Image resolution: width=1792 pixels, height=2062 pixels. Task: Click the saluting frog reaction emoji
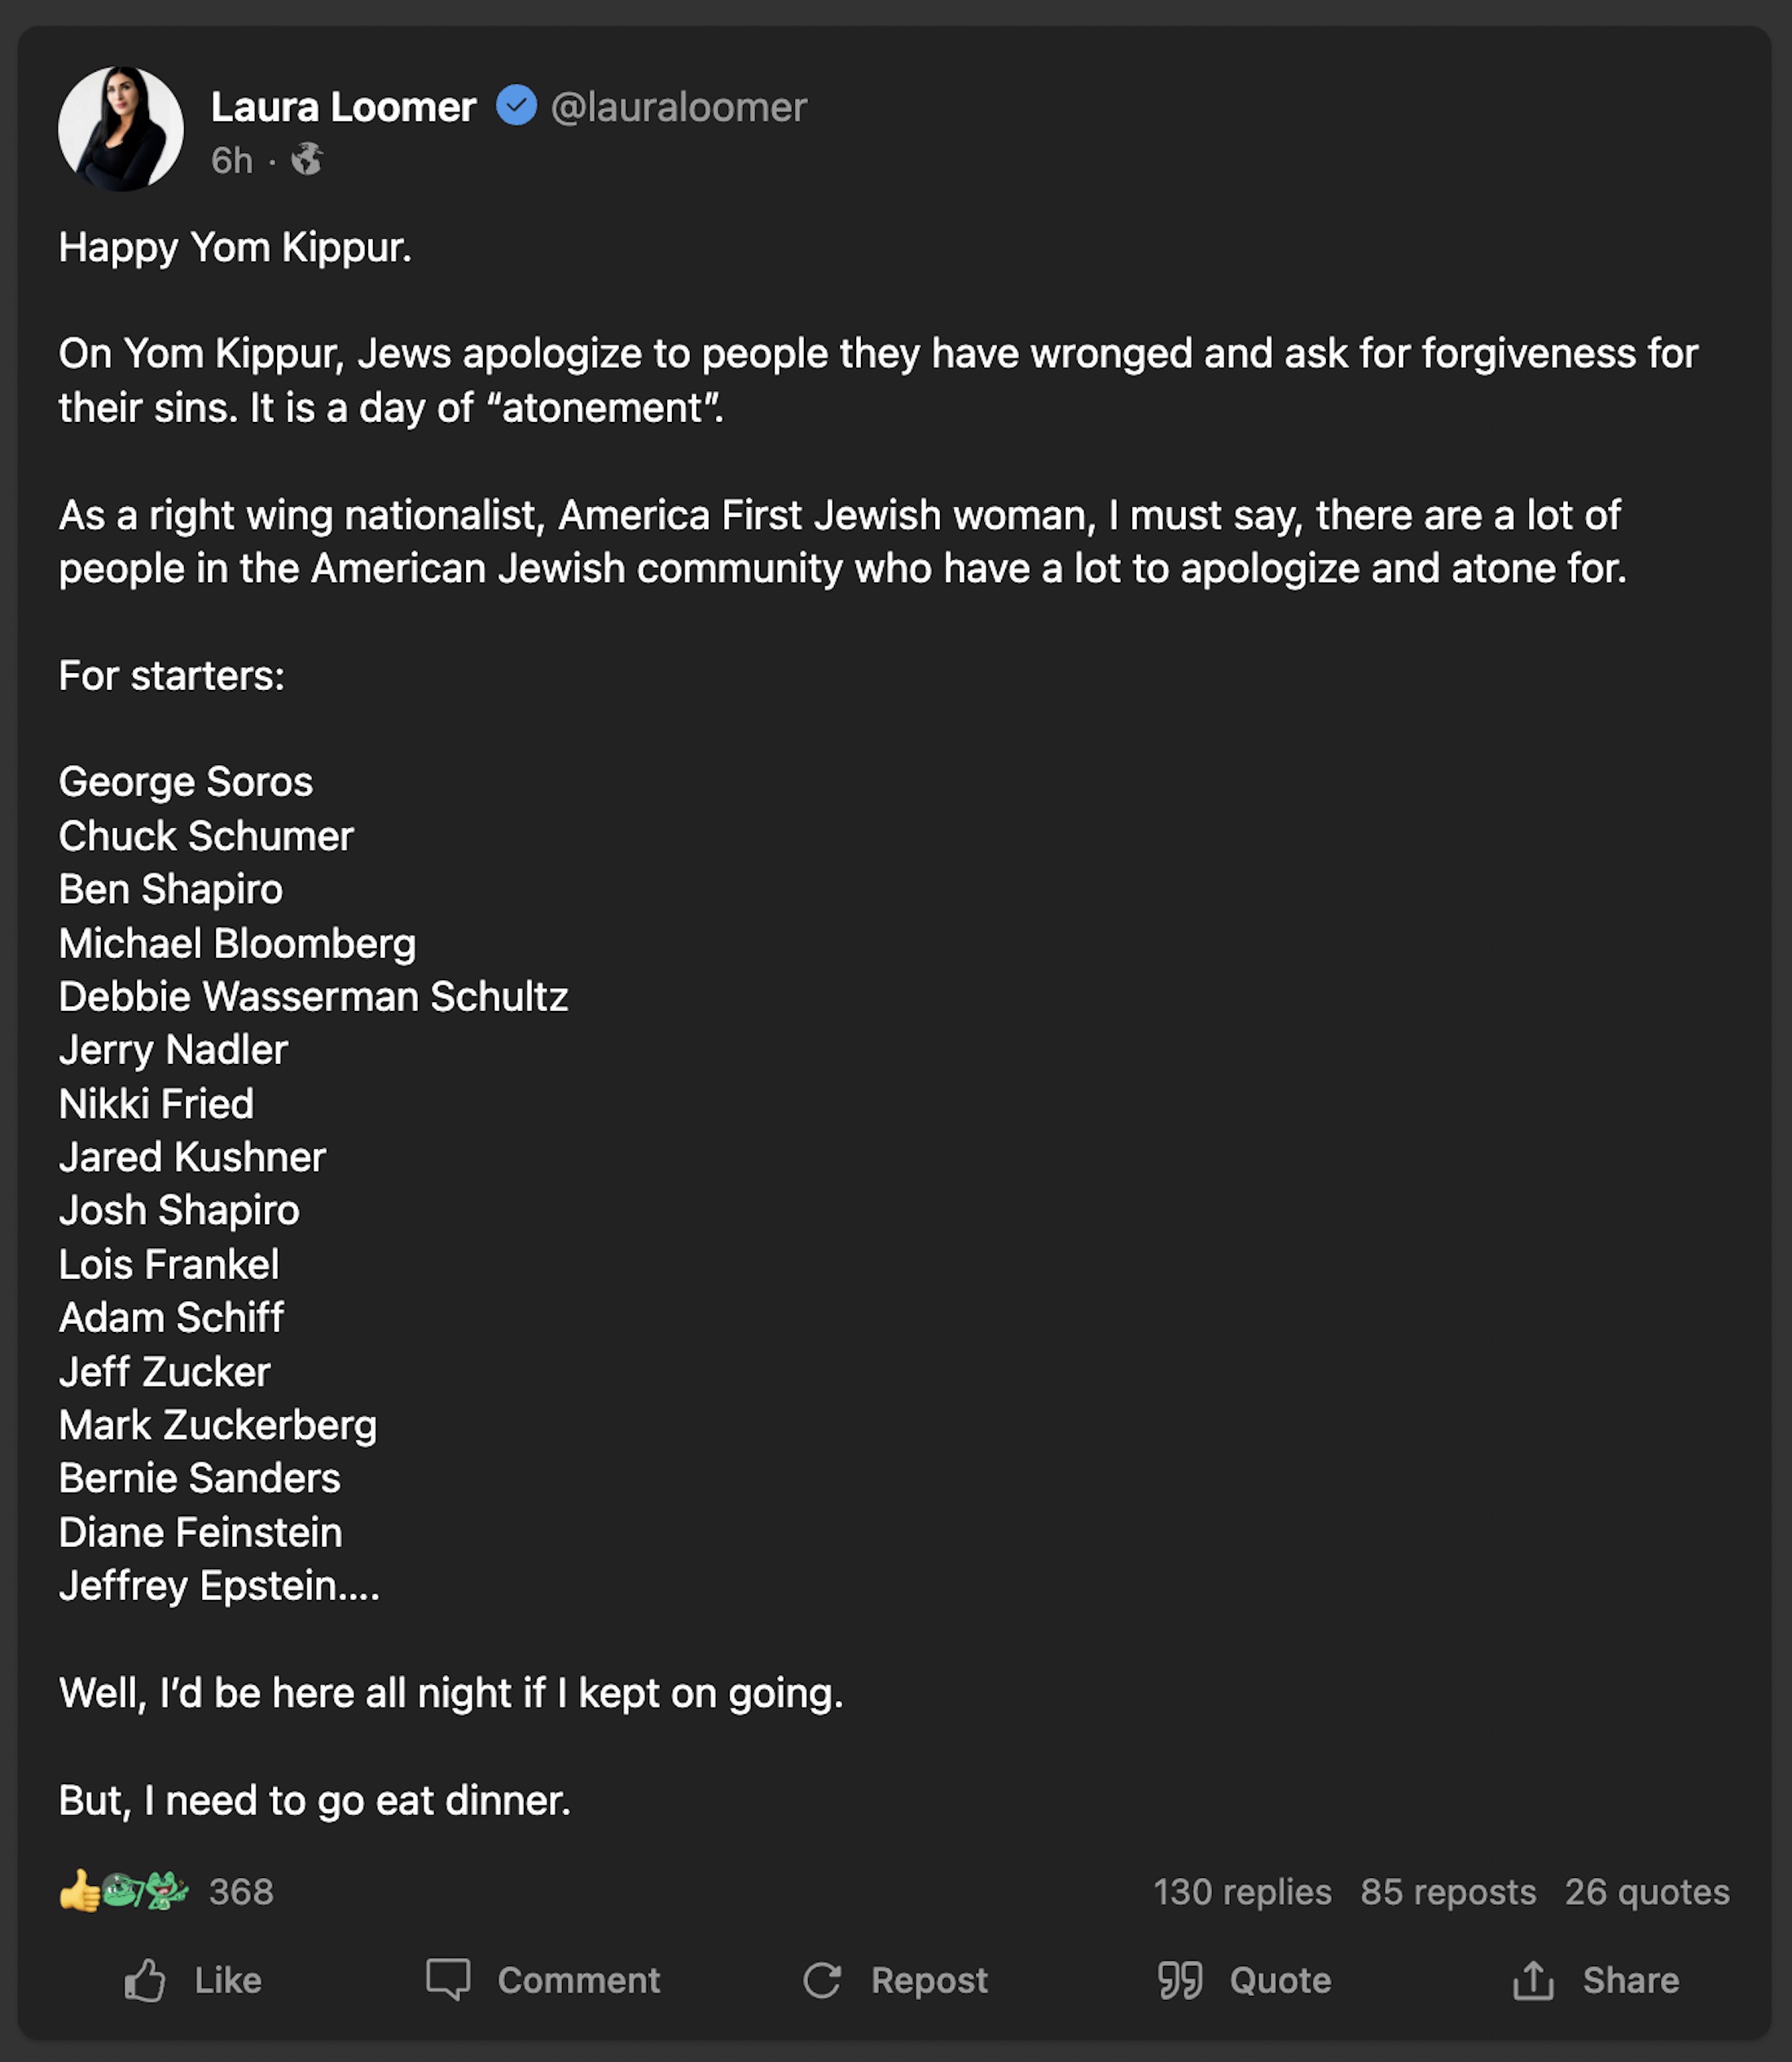point(122,1891)
